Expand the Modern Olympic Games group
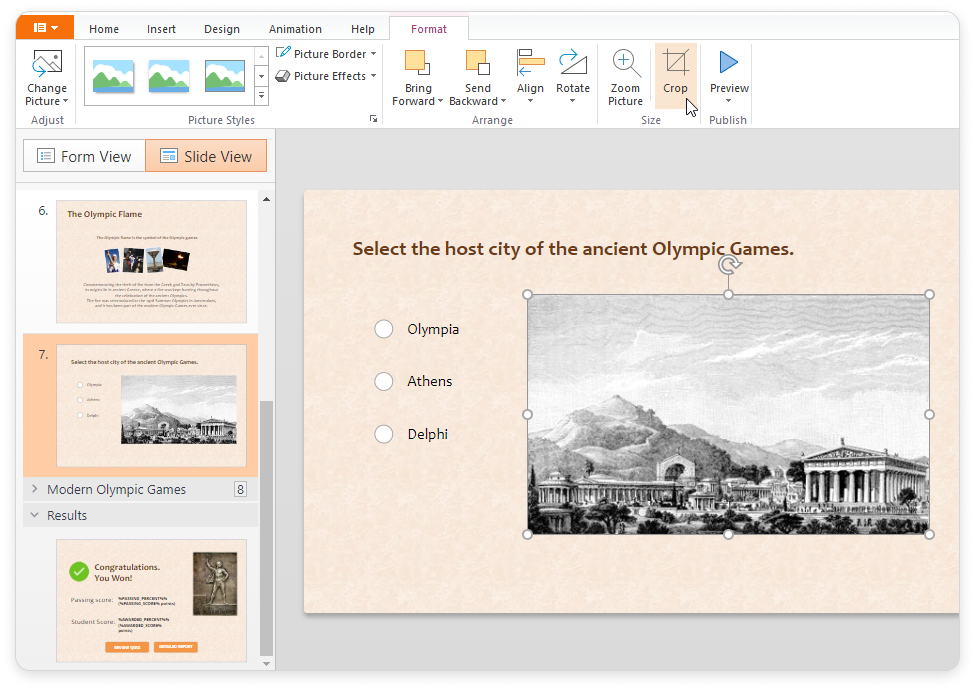Screen dimensions: 975x690 [35, 489]
